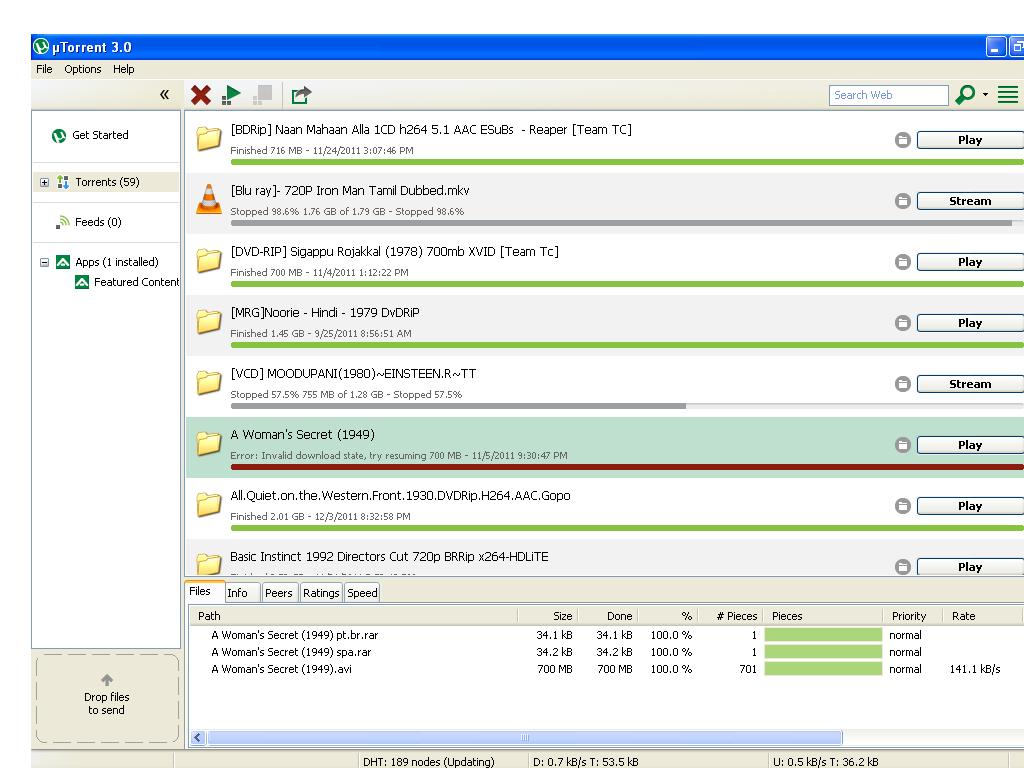Play Basic Instinct 1992 torrent
1024x768 pixels.
(x=970, y=566)
